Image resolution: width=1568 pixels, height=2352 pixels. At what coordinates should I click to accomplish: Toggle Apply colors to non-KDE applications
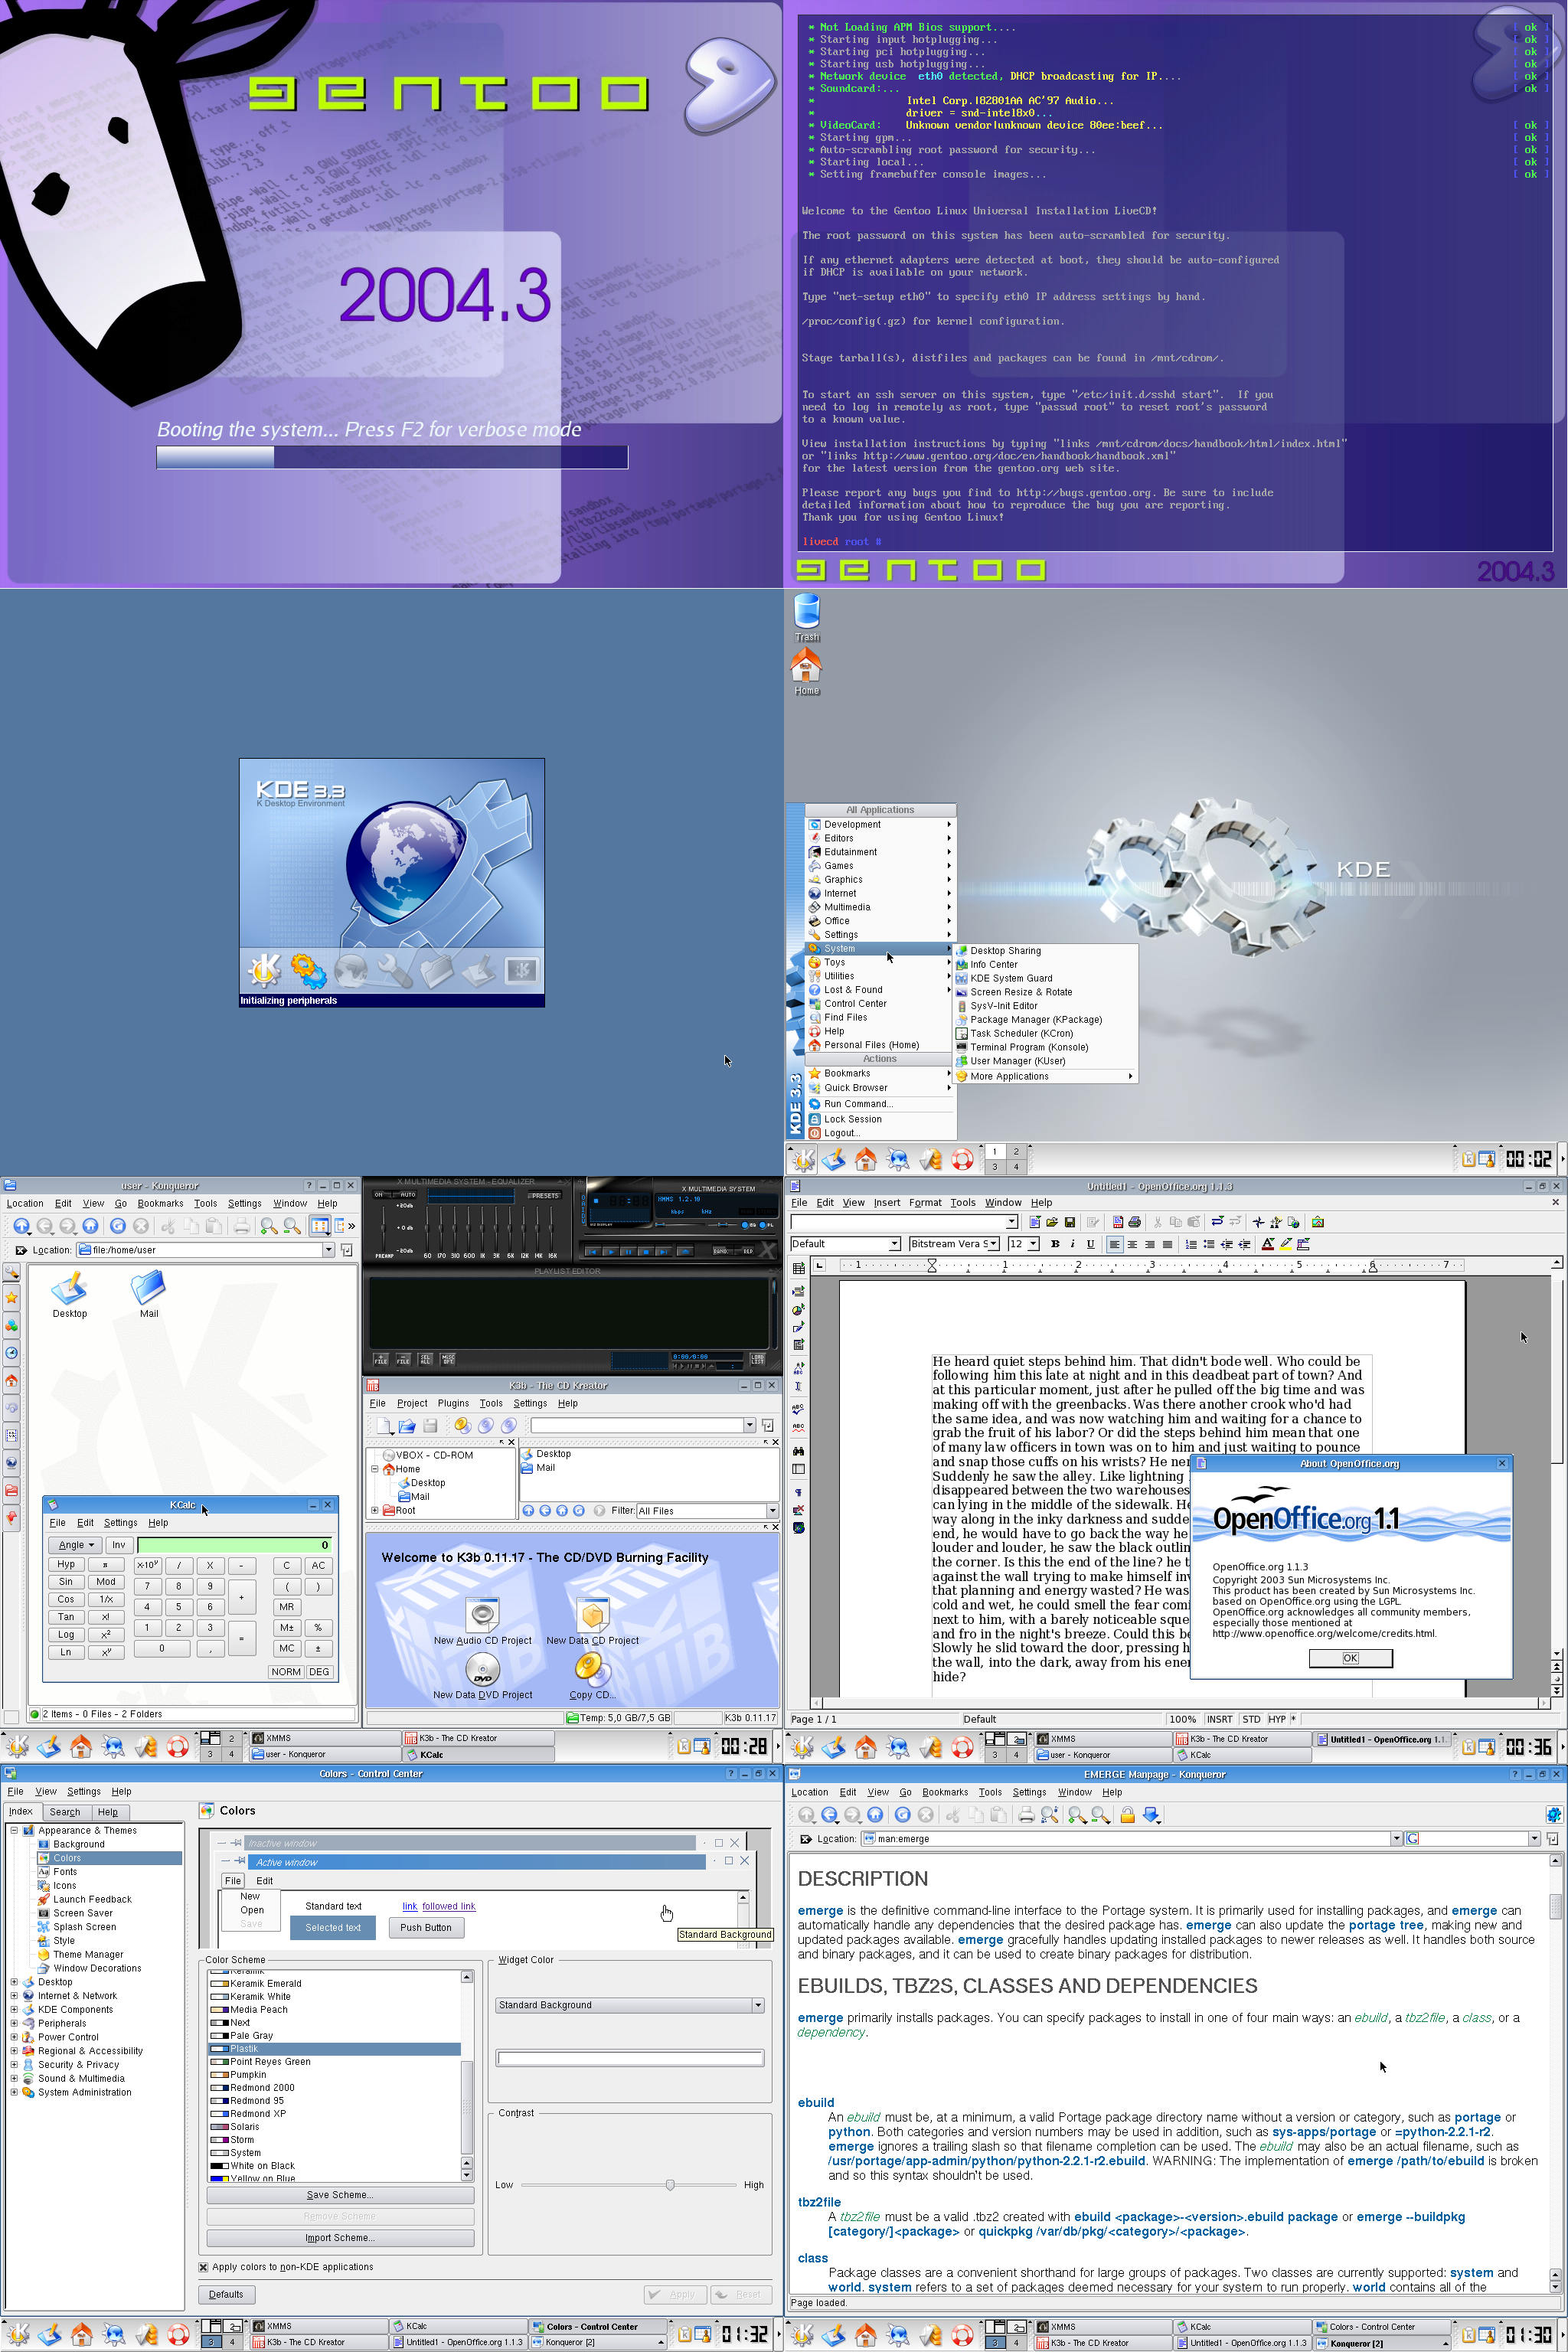(204, 2267)
